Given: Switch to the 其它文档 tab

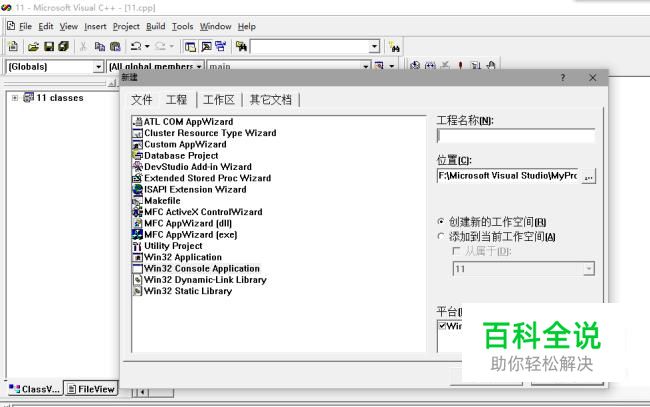Looking at the screenshot, I should (x=270, y=100).
